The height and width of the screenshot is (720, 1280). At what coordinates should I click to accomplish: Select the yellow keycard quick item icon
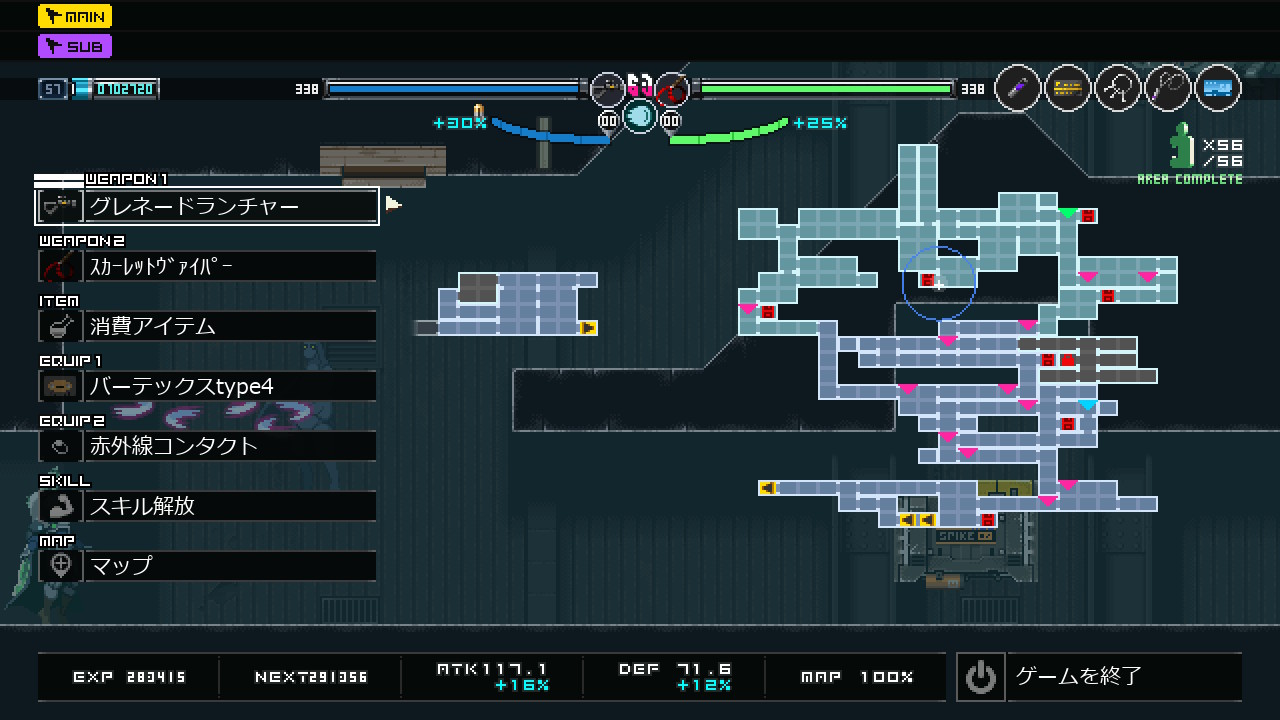point(1068,89)
